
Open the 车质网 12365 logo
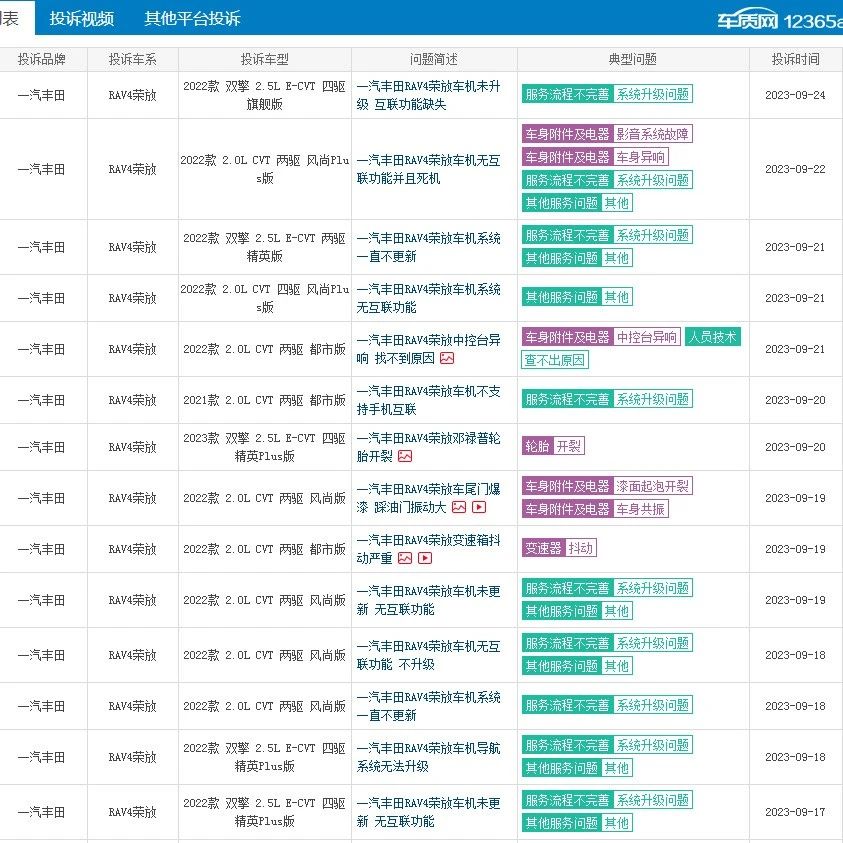[780, 20]
